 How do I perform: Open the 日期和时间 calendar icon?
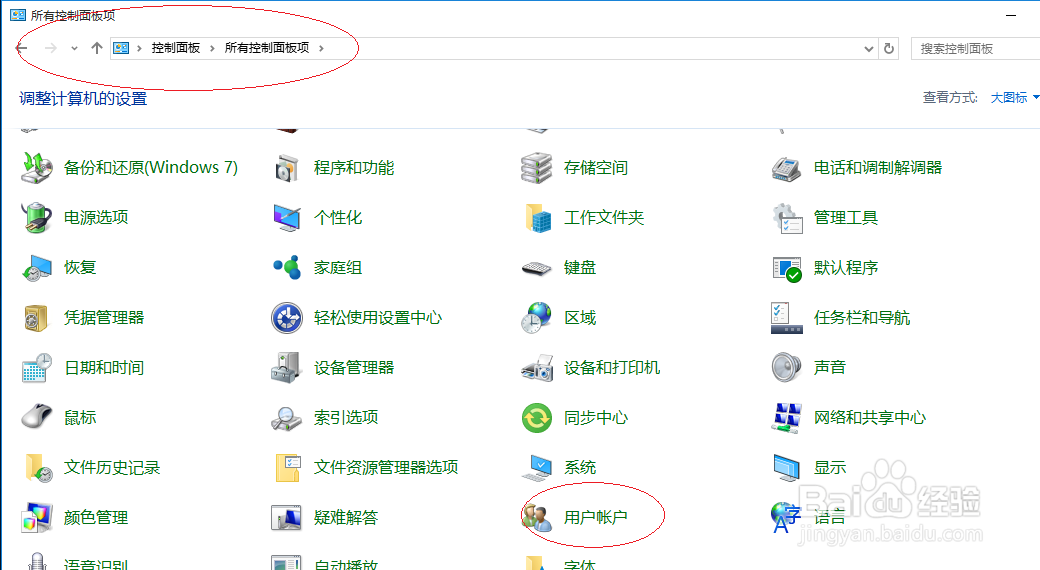point(36,367)
